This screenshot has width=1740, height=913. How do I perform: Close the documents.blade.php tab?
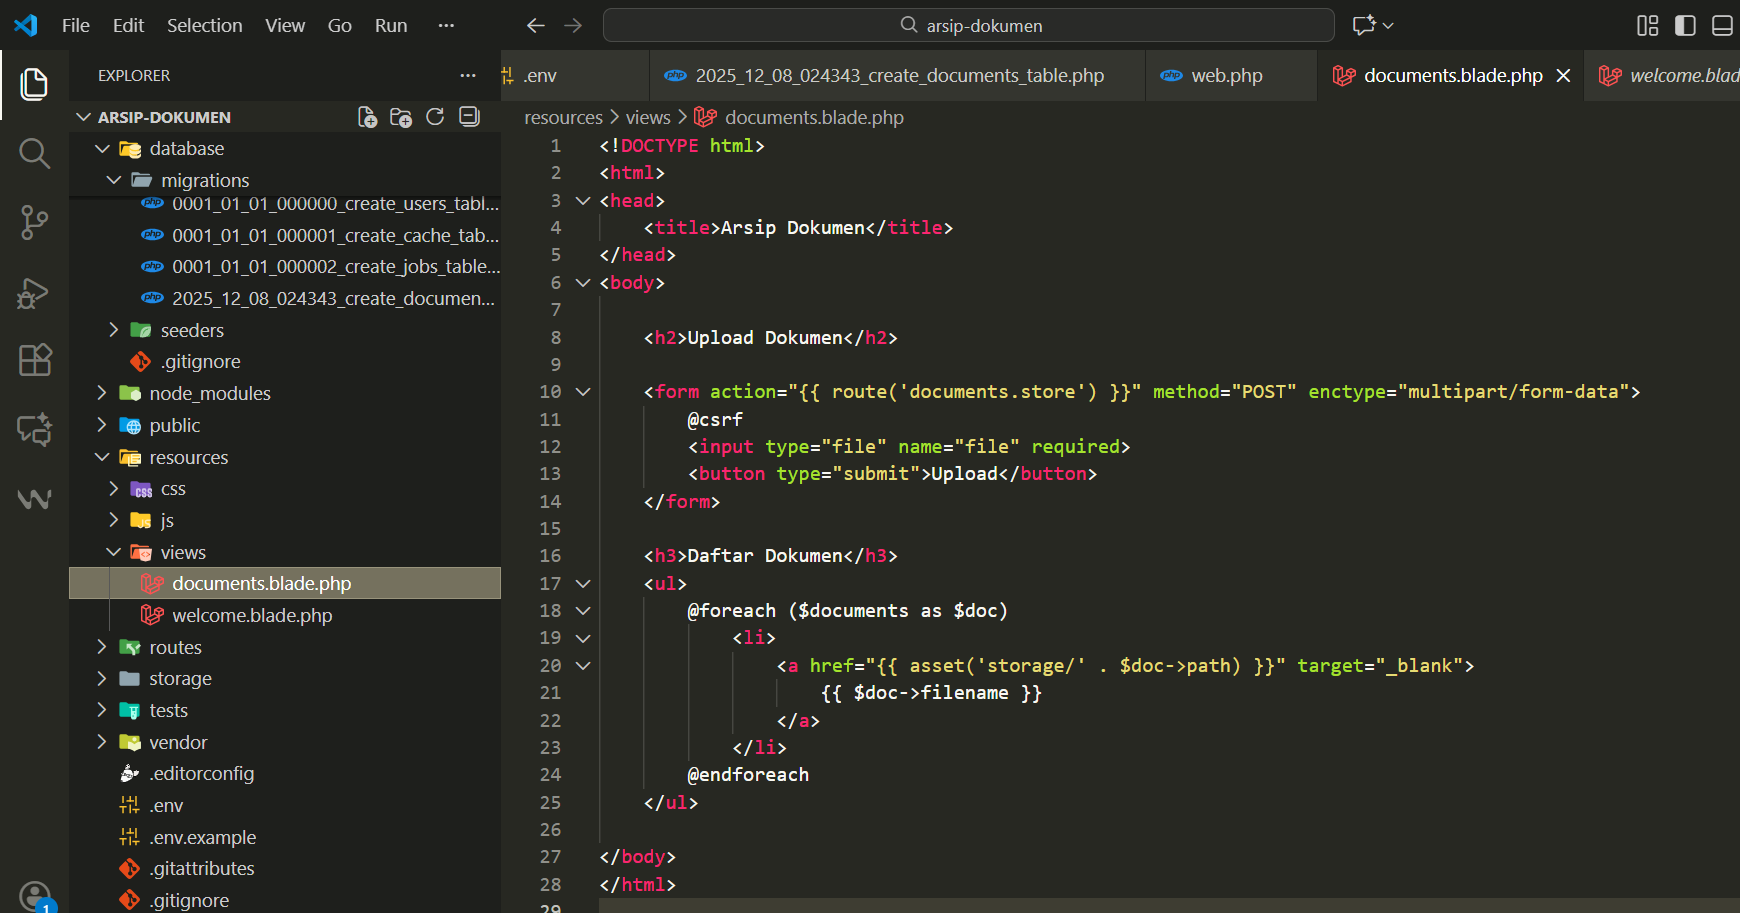[1564, 76]
